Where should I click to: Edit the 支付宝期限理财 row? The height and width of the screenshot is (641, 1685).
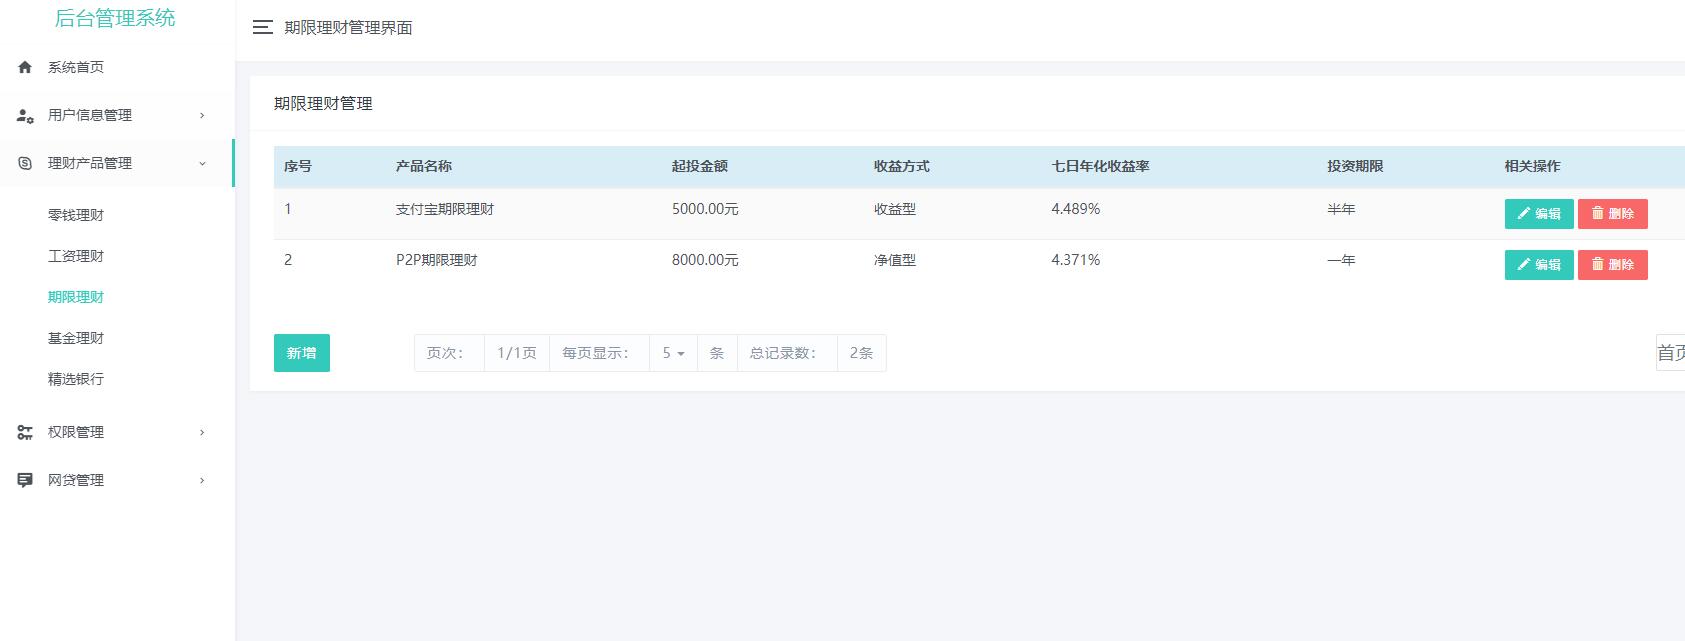click(1539, 214)
